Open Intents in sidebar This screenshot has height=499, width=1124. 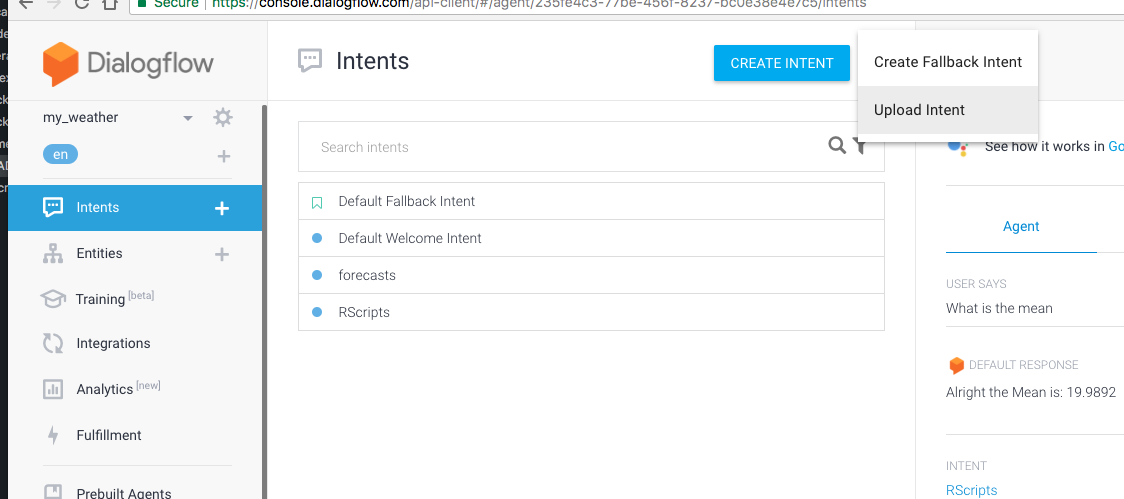pos(135,208)
